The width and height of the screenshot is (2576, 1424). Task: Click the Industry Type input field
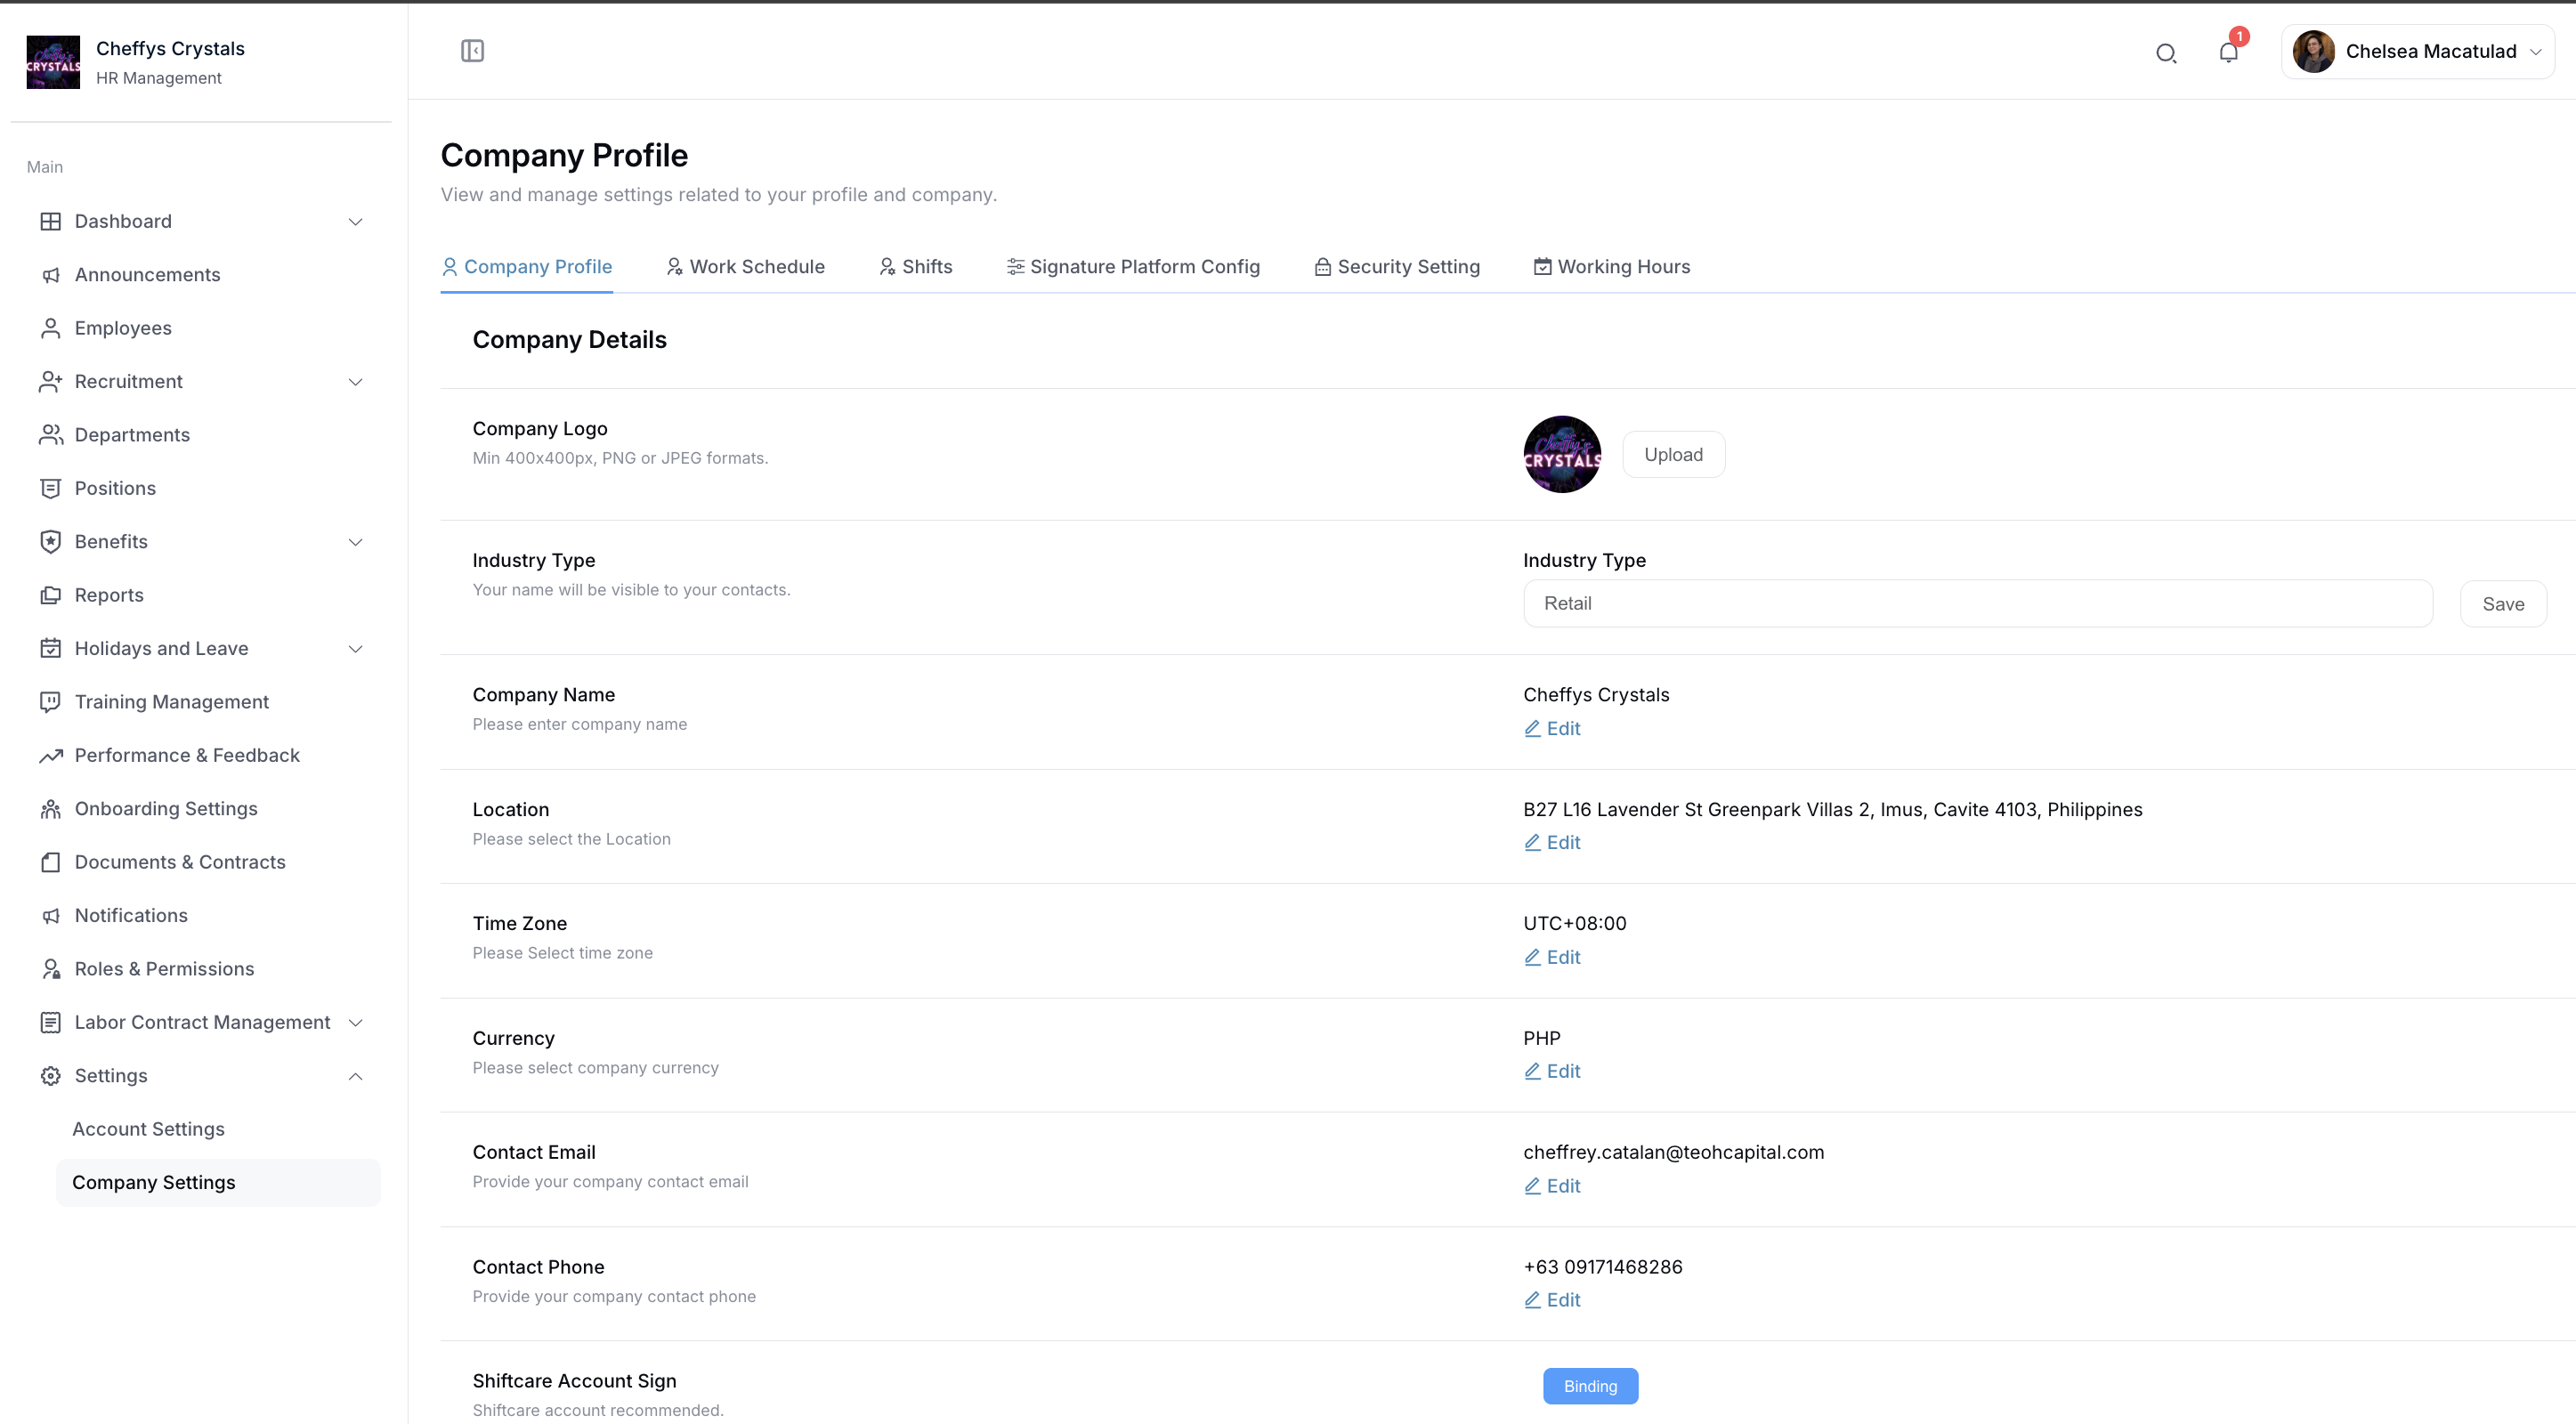click(x=1977, y=604)
